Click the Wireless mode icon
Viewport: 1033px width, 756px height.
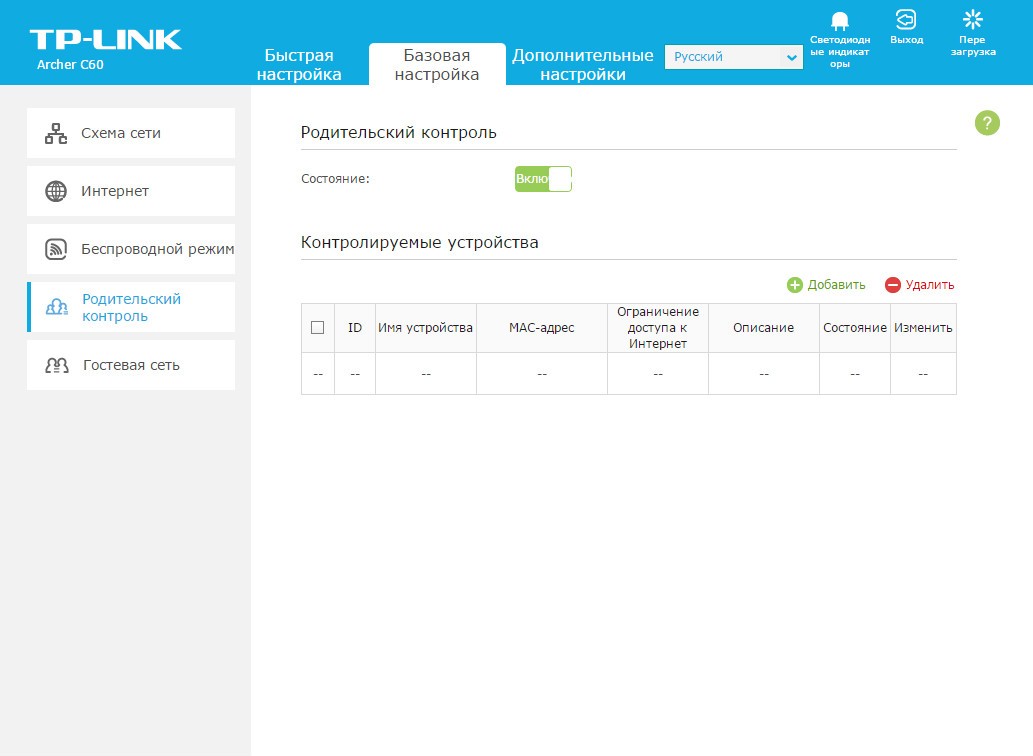coord(56,249)
